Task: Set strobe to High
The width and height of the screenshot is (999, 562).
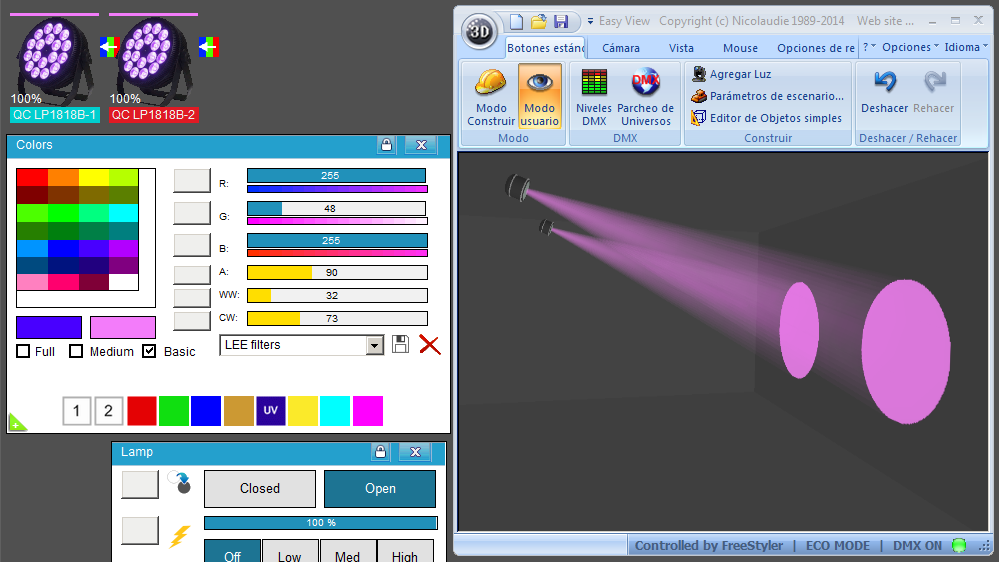Action: click(x=405, y=552)
